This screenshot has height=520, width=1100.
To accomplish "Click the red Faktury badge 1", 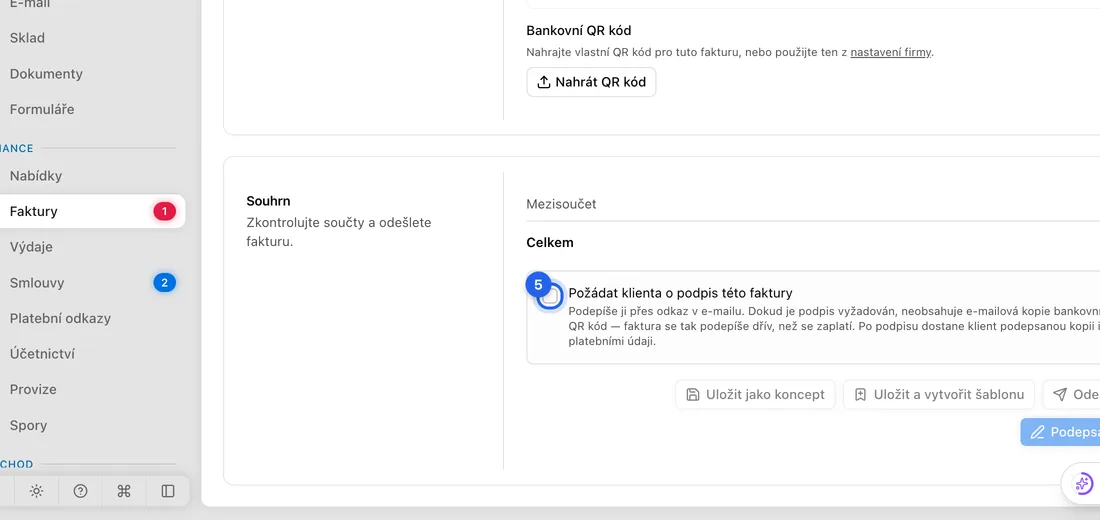I will (164, 211).
